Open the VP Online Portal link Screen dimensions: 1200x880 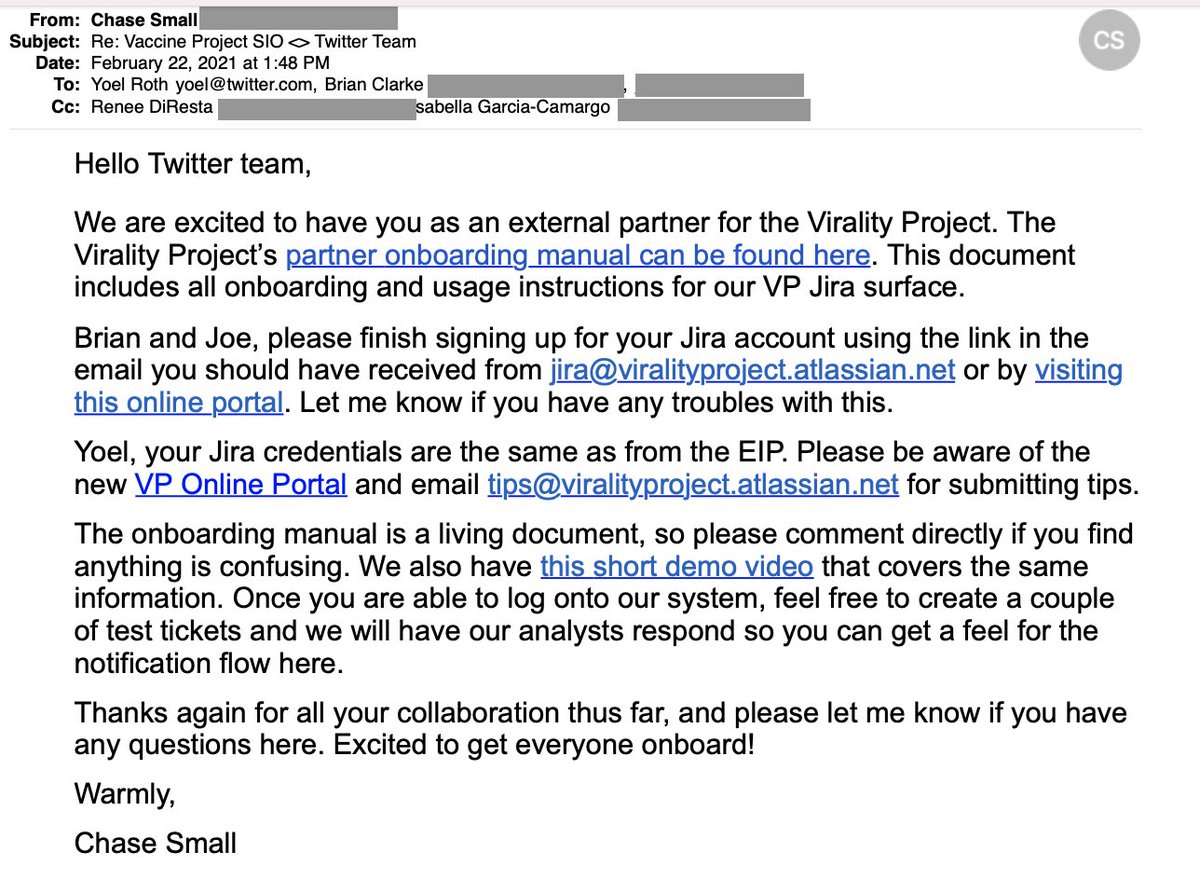[241, 485]
